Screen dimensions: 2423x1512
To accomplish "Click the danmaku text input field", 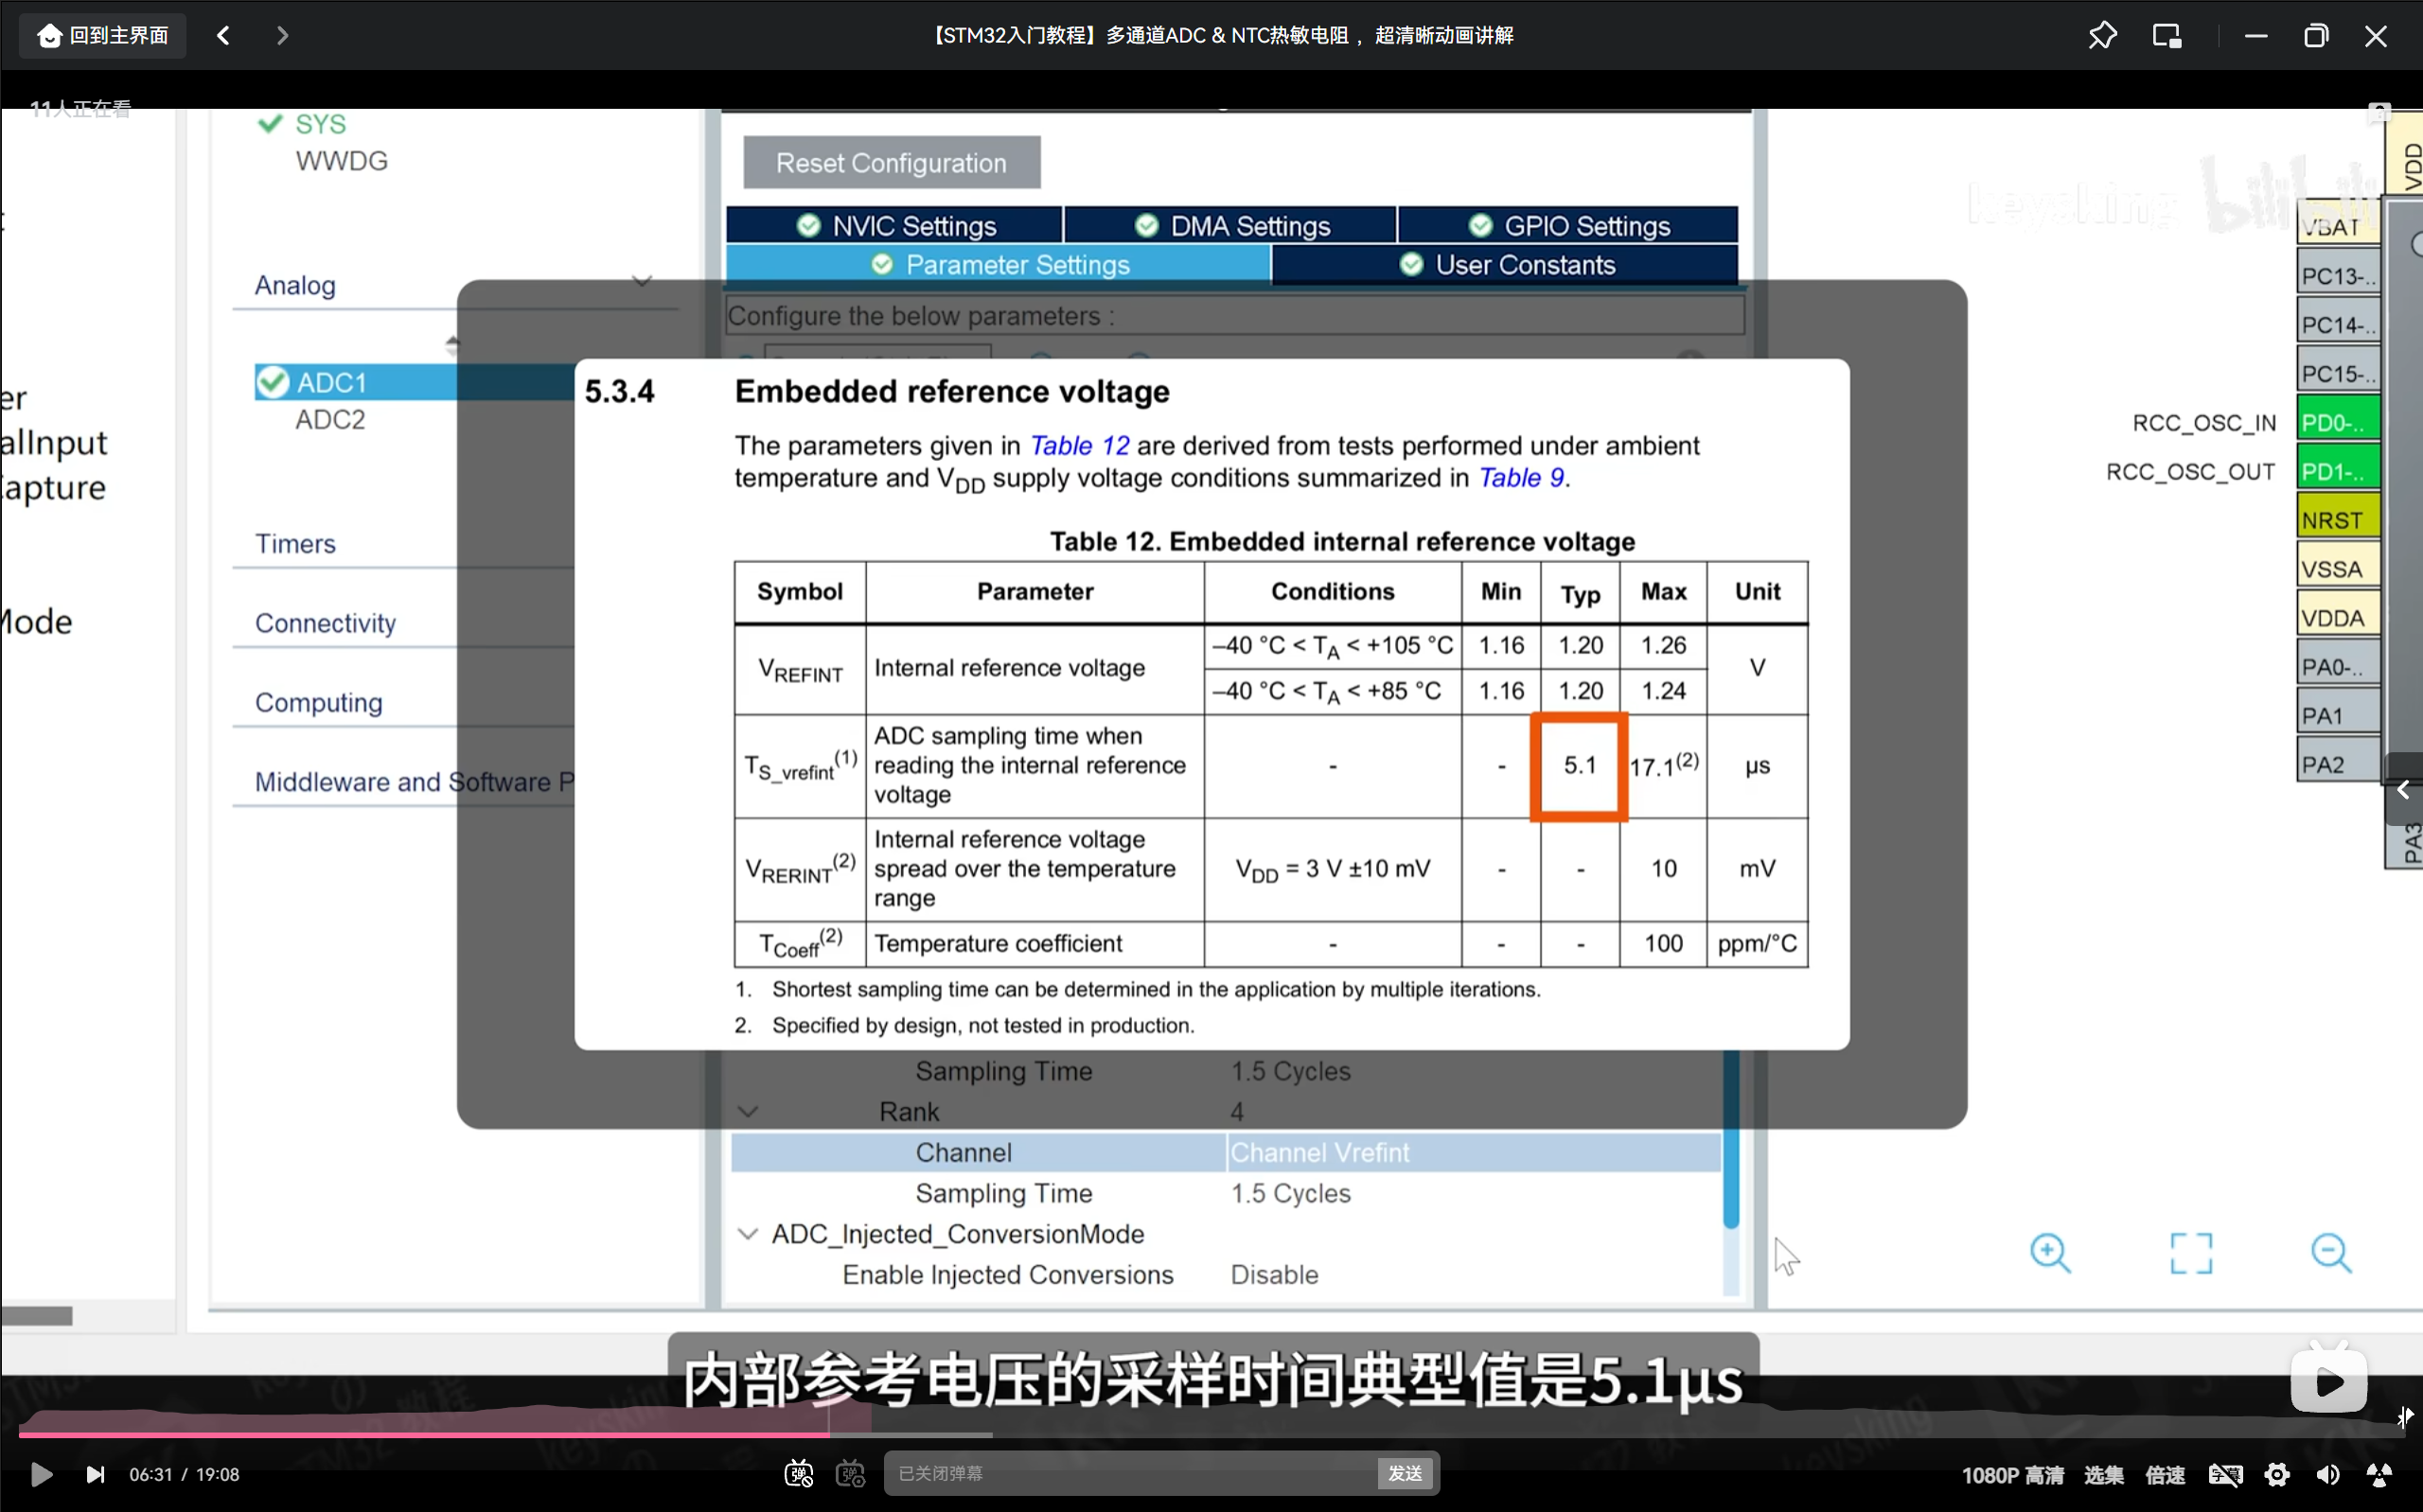I will pos(1130,1473).
